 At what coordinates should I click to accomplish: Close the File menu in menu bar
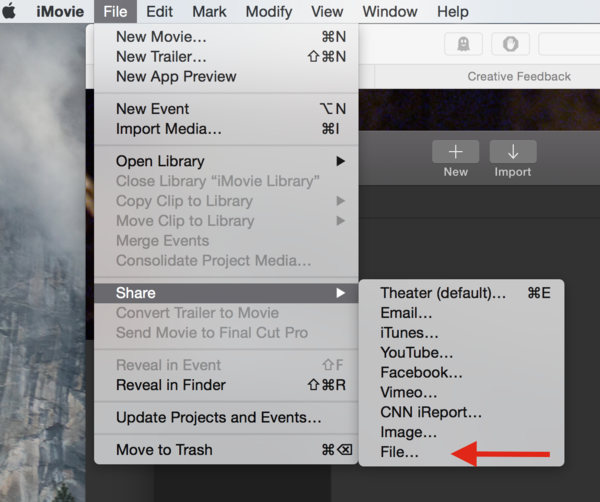point(115,11)
